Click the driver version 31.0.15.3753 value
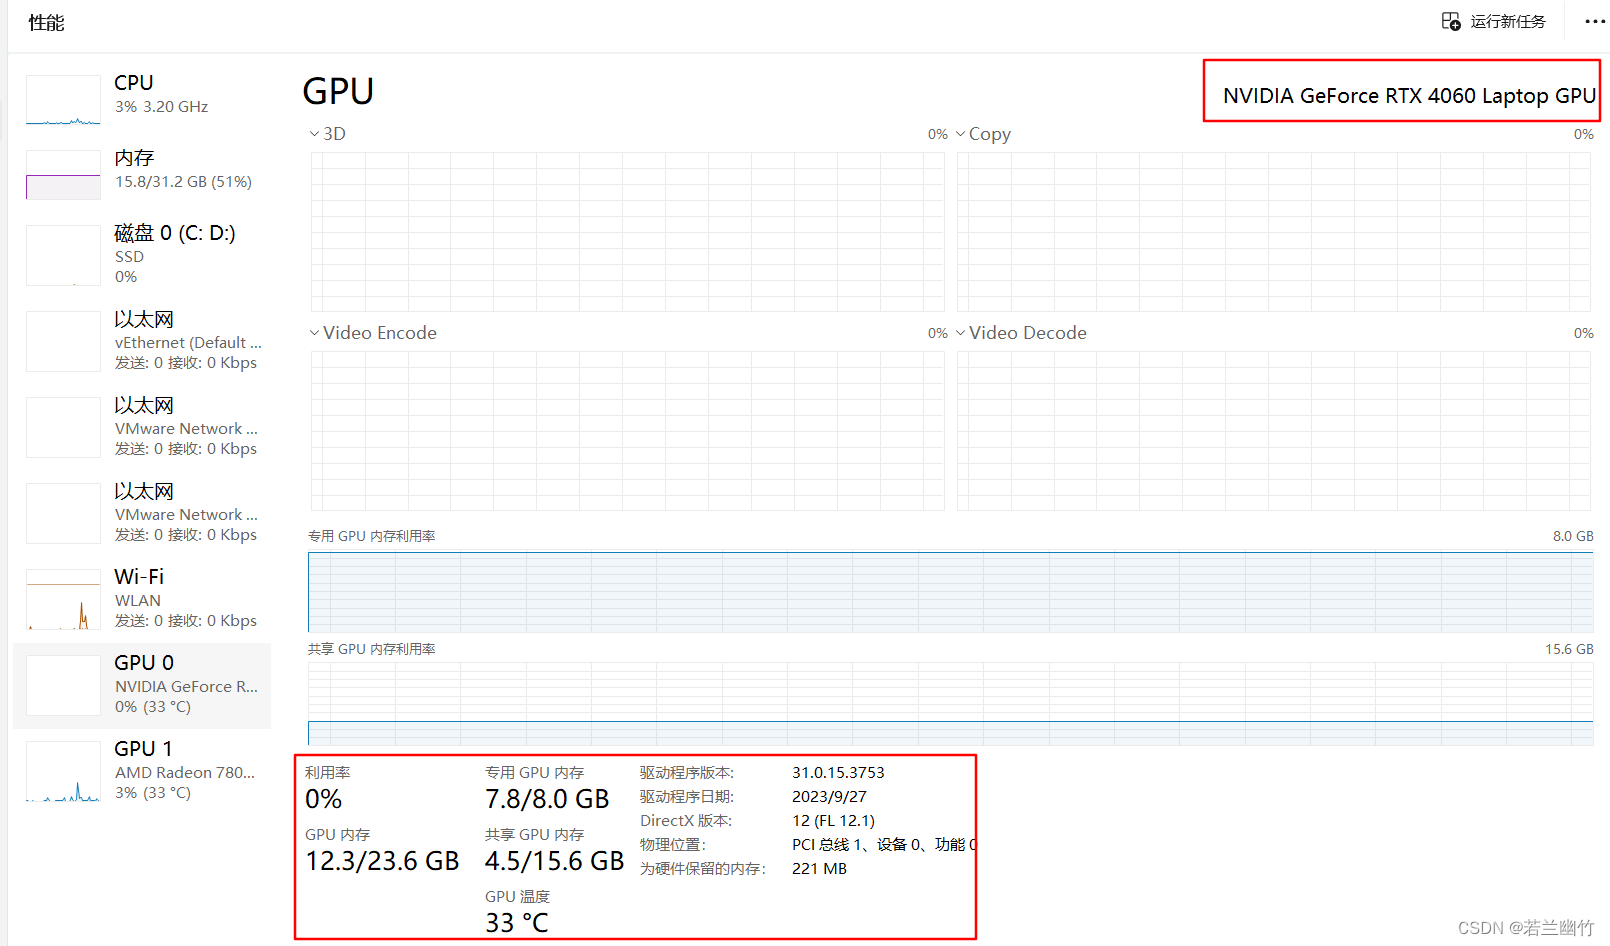The image size is (1610, 946). tap(838, 773)
